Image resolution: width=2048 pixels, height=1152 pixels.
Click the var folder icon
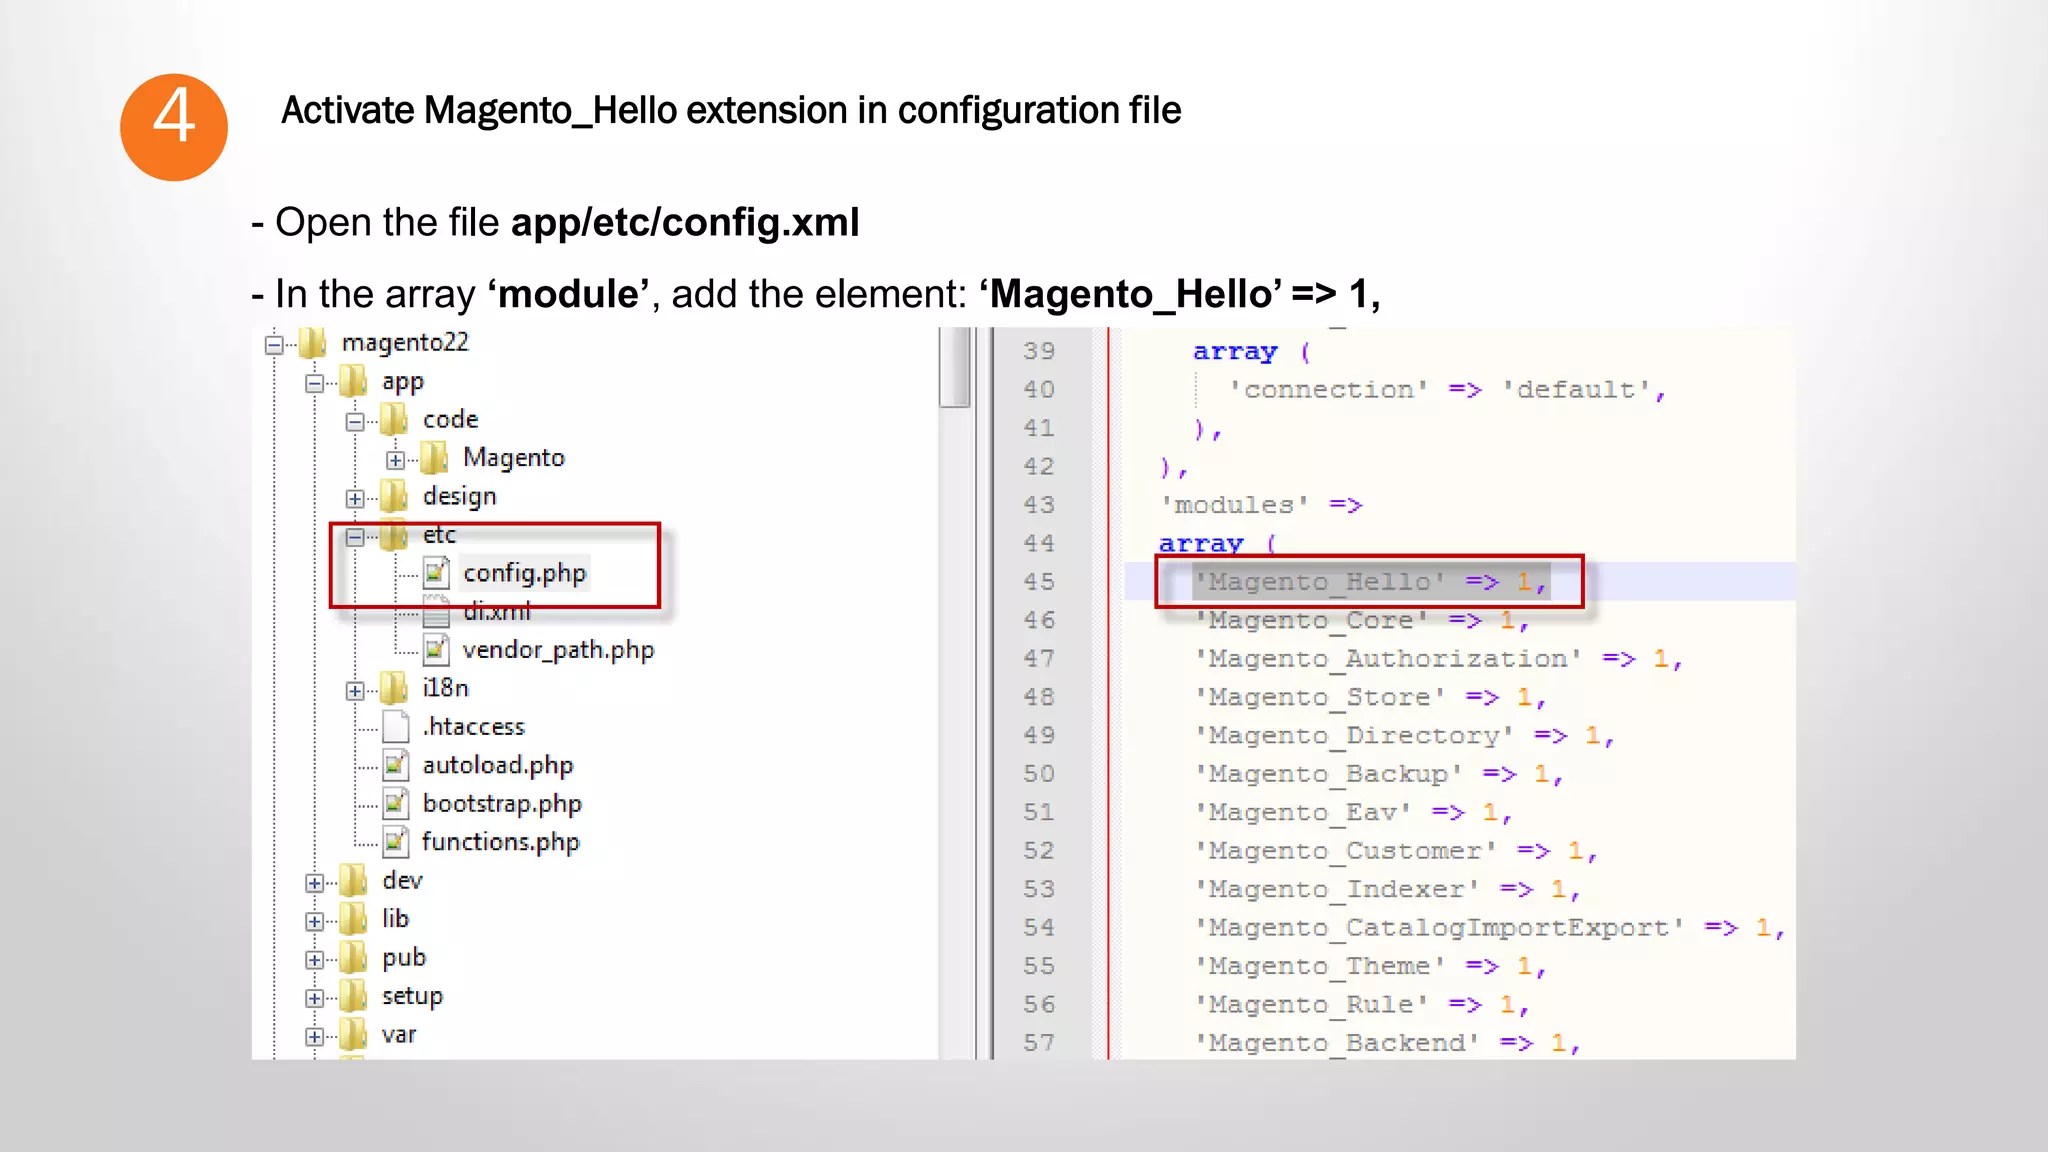(353, 1034)
